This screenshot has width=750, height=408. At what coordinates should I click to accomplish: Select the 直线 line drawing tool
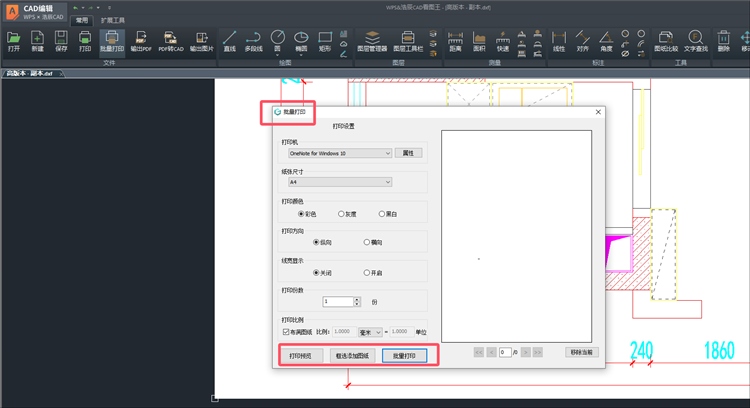pyautogui.click(x=230, y=40)
